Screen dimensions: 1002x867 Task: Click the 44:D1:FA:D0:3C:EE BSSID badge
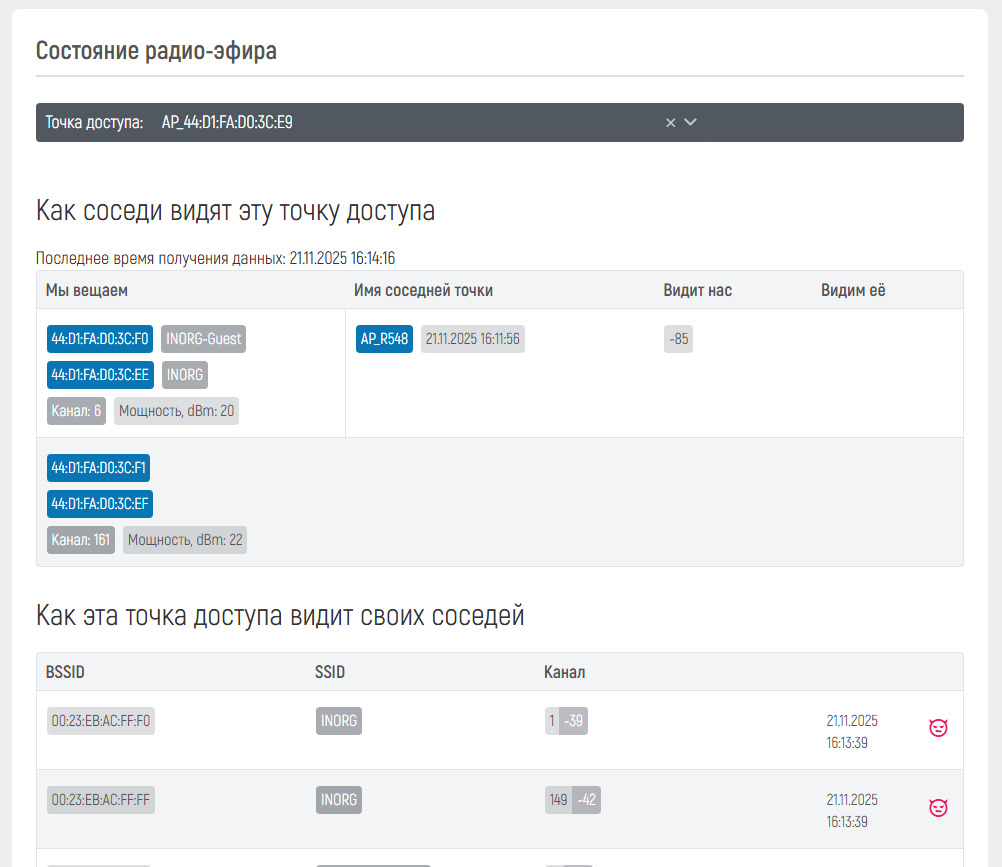point(100,375)
